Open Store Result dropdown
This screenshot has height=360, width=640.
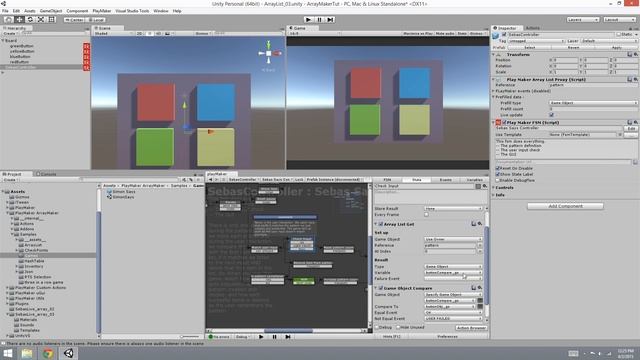(x=453, y=209)
